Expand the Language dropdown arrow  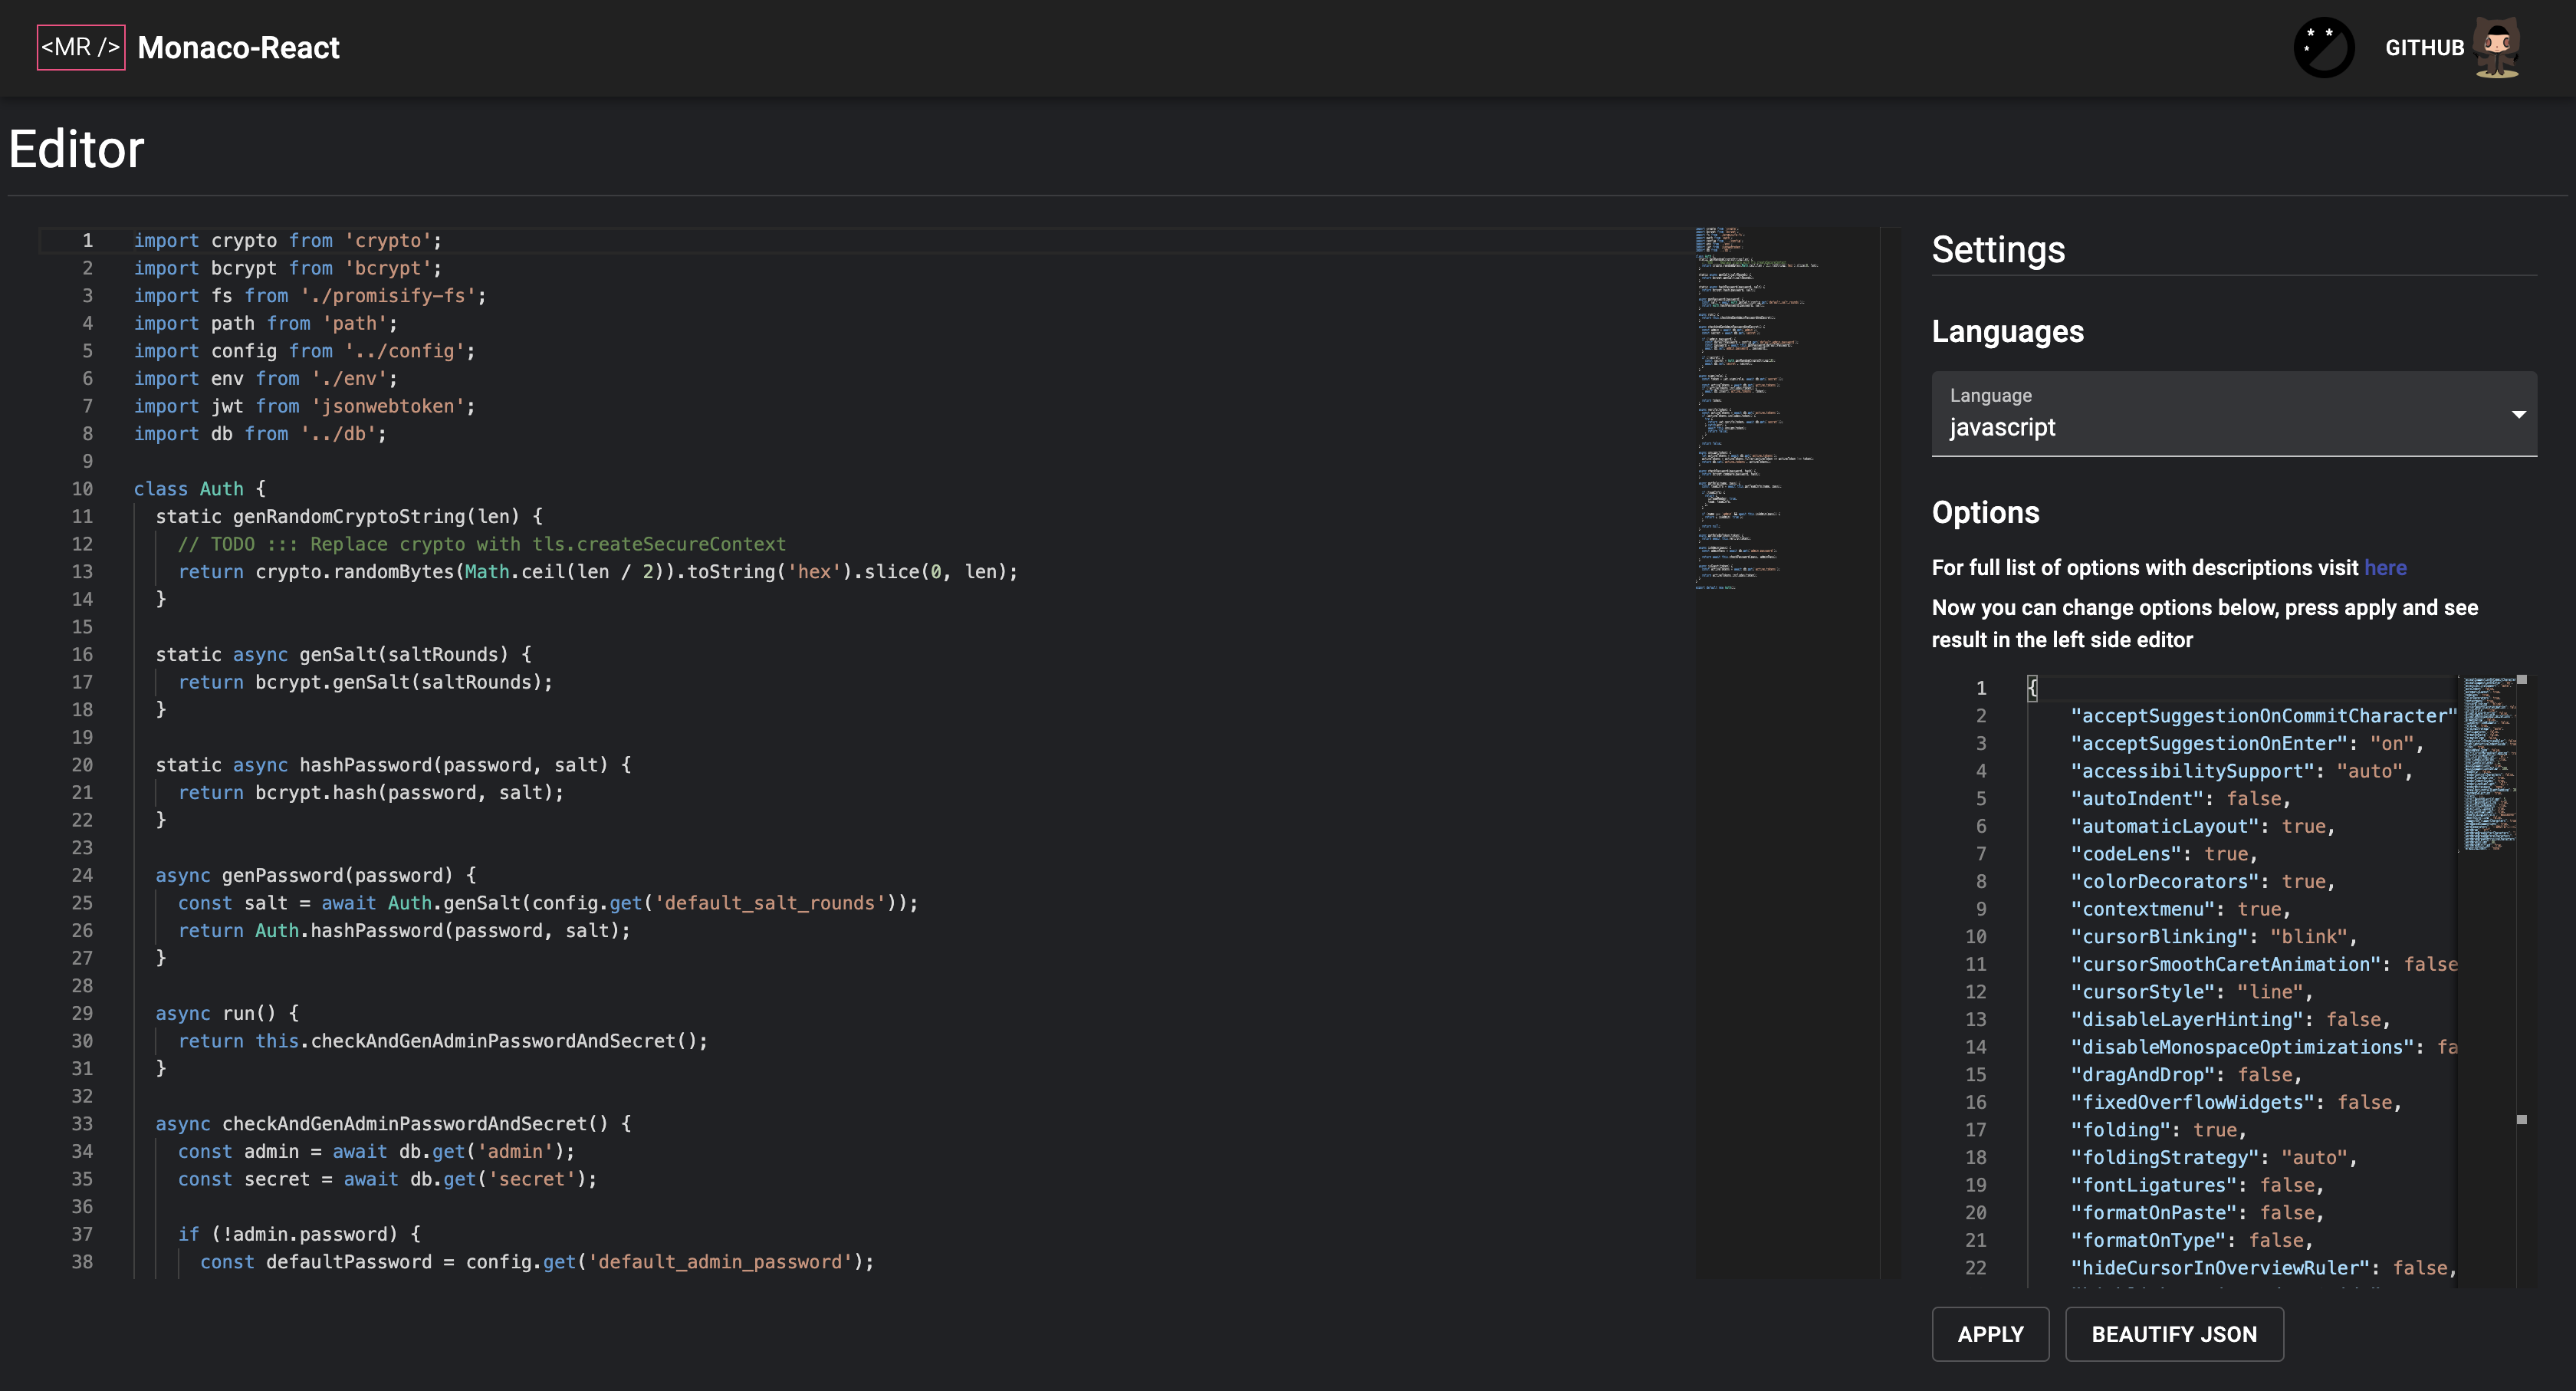(2518, 414)
